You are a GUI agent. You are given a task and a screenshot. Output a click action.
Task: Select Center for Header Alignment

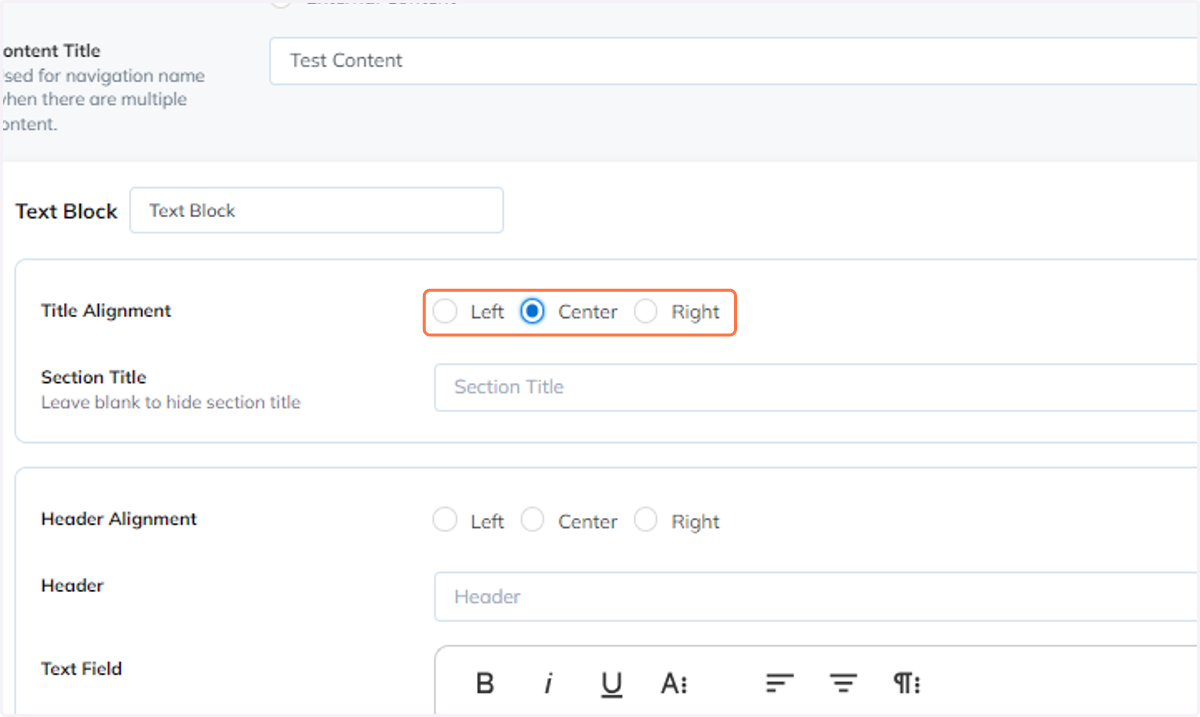coord(533,521)
